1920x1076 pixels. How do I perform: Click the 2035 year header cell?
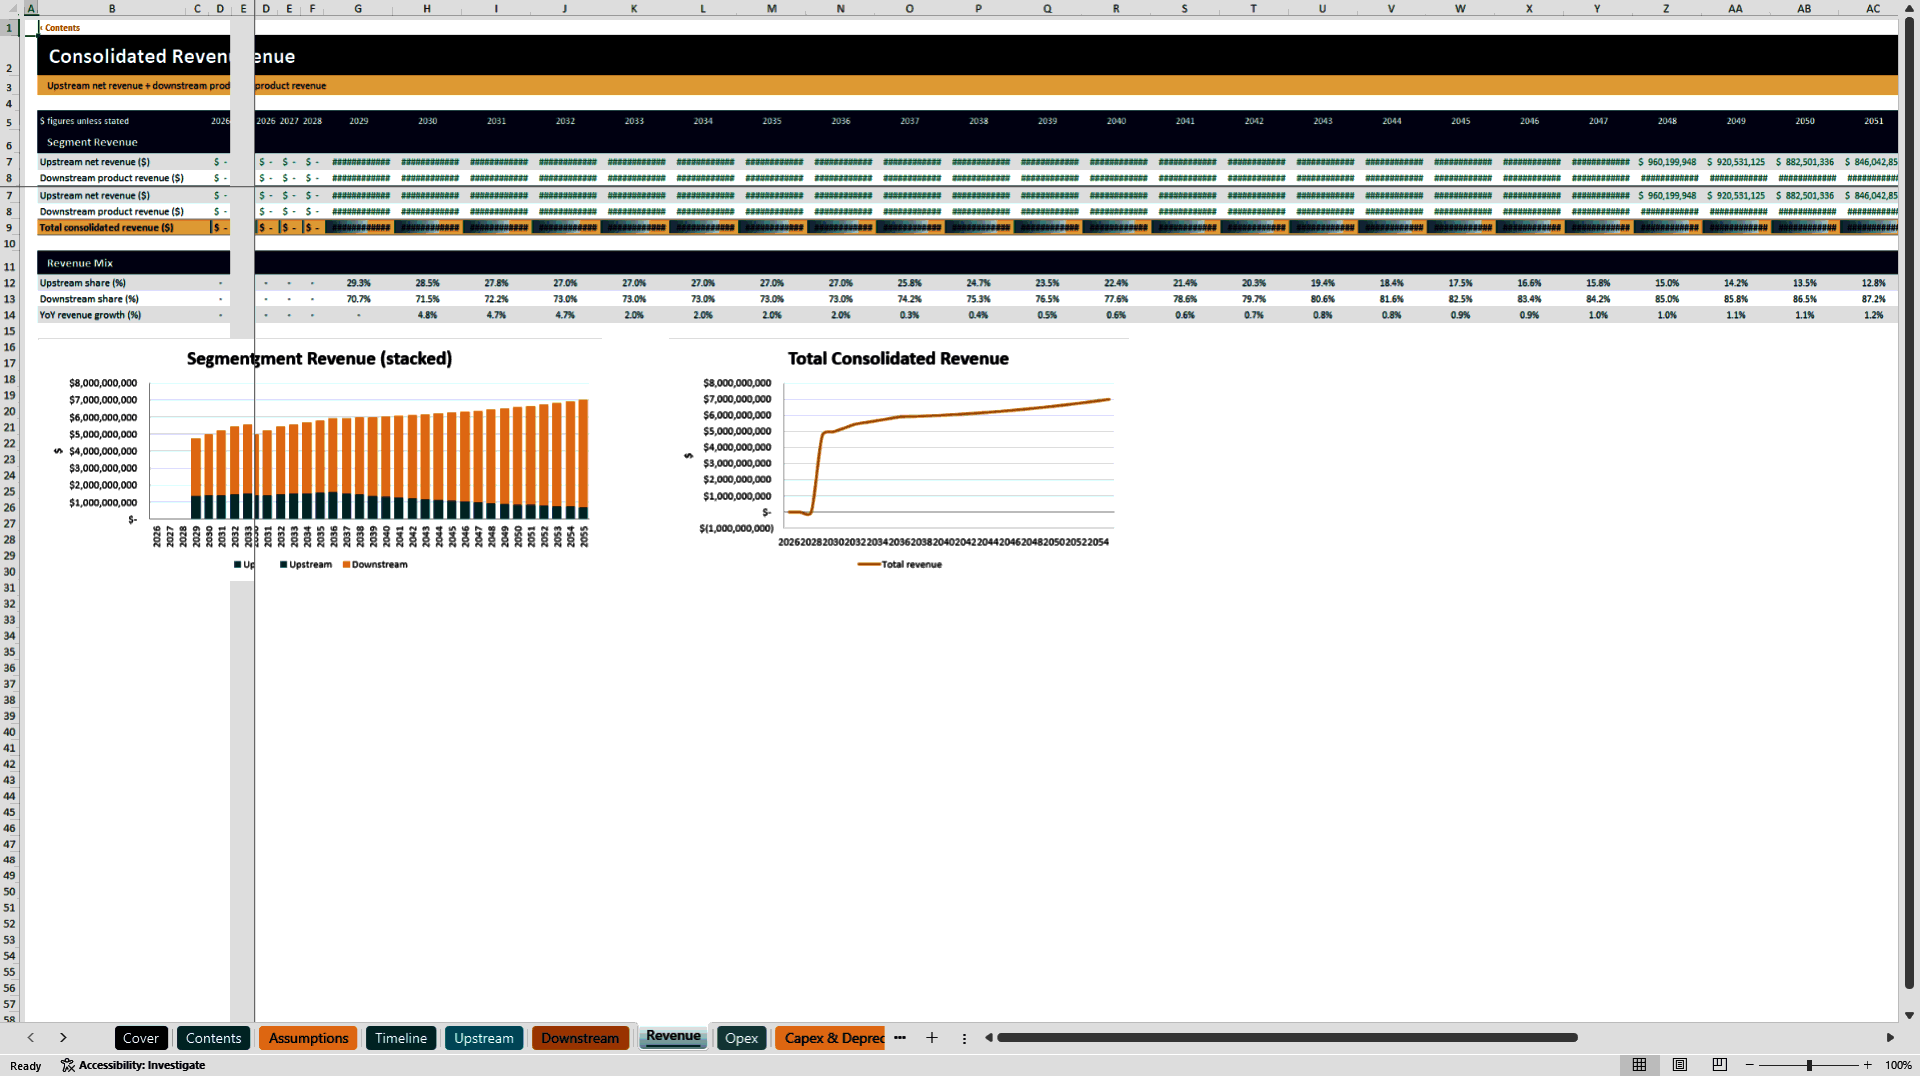[x=771, y=121]
